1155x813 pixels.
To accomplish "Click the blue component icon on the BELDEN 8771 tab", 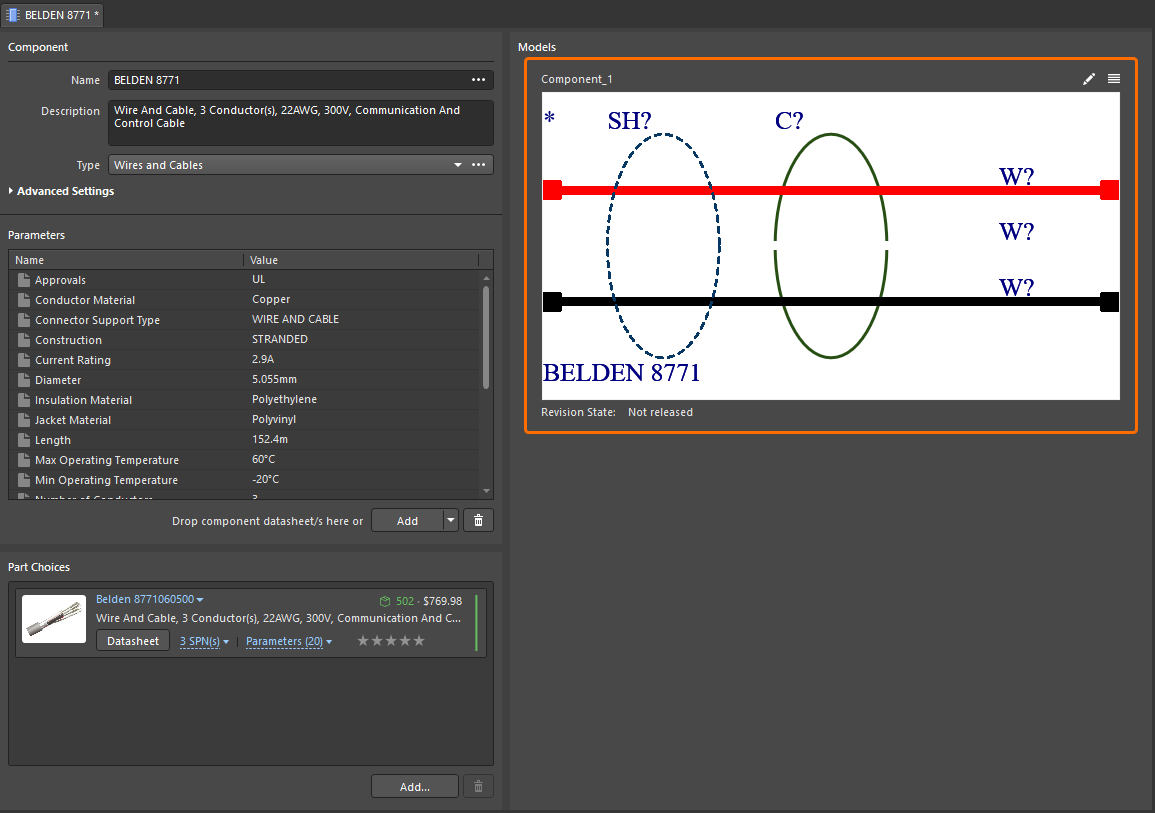I will (12, 15).
